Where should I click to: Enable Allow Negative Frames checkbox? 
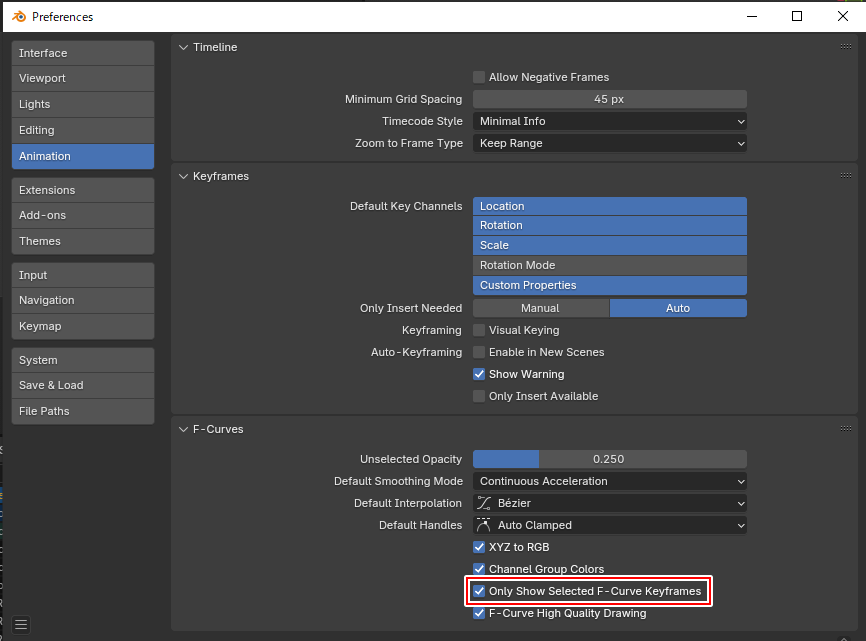pyautogui.click(x=479, y=77)
